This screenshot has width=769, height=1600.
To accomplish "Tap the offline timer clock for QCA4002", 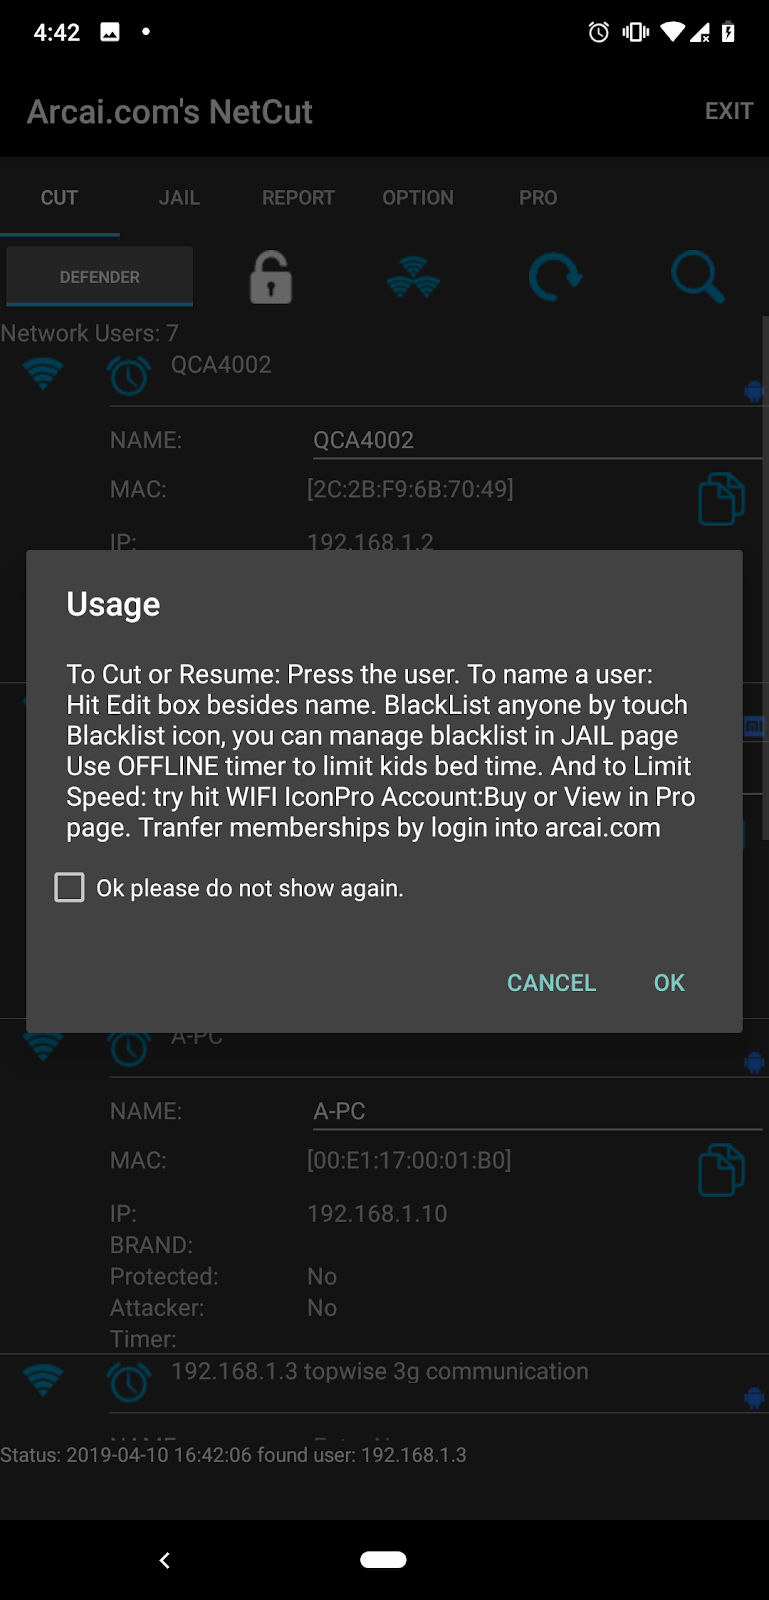I will (129, 376).
